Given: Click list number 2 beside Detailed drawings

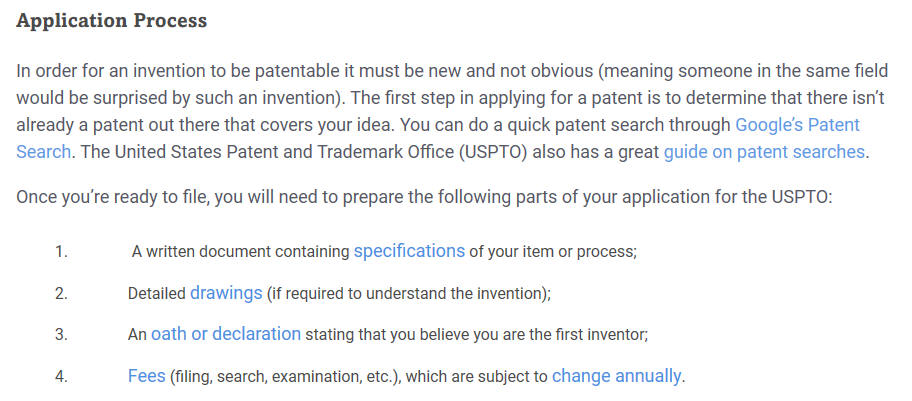Looking at the screenshot, I should pos(62,293).
